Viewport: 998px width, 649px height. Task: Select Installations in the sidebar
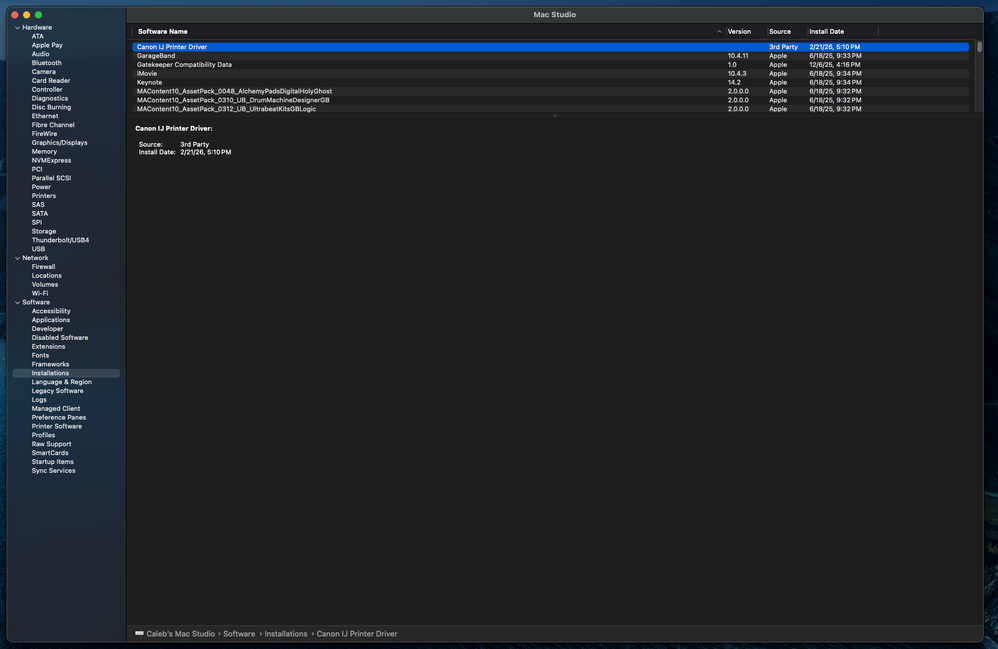coord(66,373)
